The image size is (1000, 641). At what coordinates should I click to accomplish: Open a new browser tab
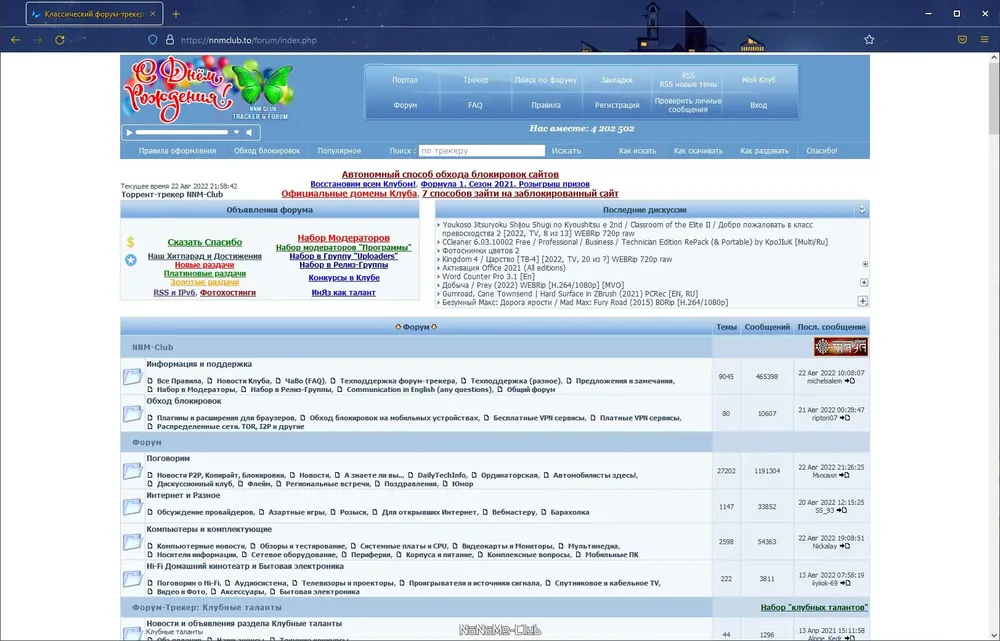pos(176,13)
